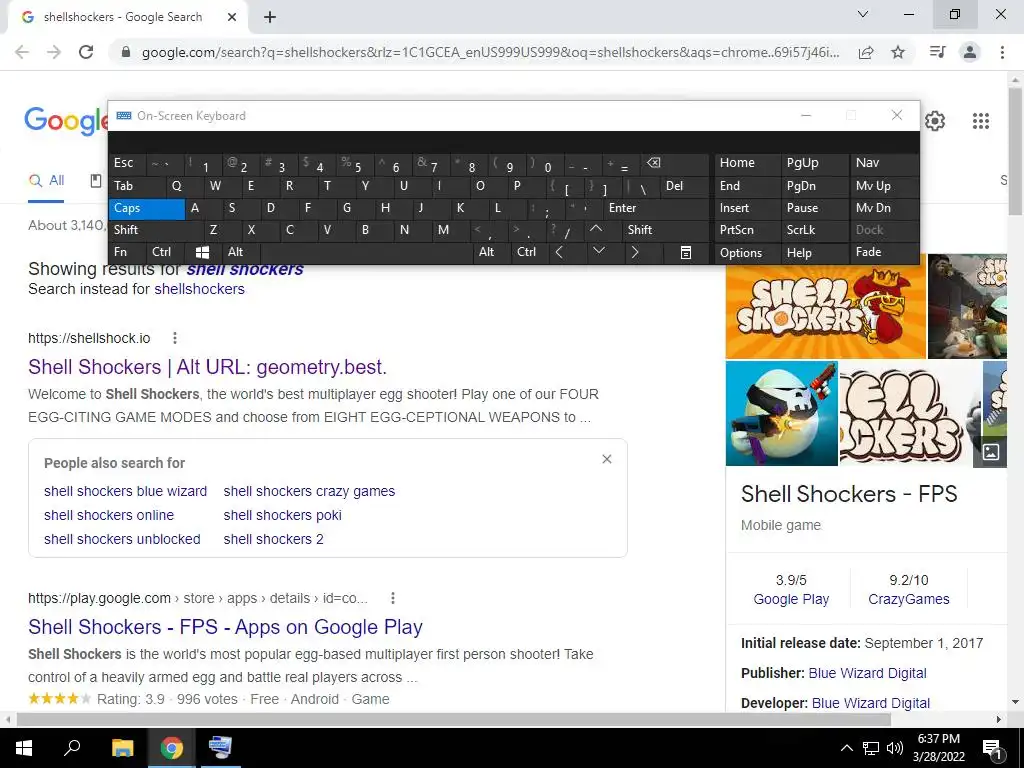Screen dimensions: 1024x768
Task: Click shell shockers crazy games suggestion
Action: click(x=309, y=491)
